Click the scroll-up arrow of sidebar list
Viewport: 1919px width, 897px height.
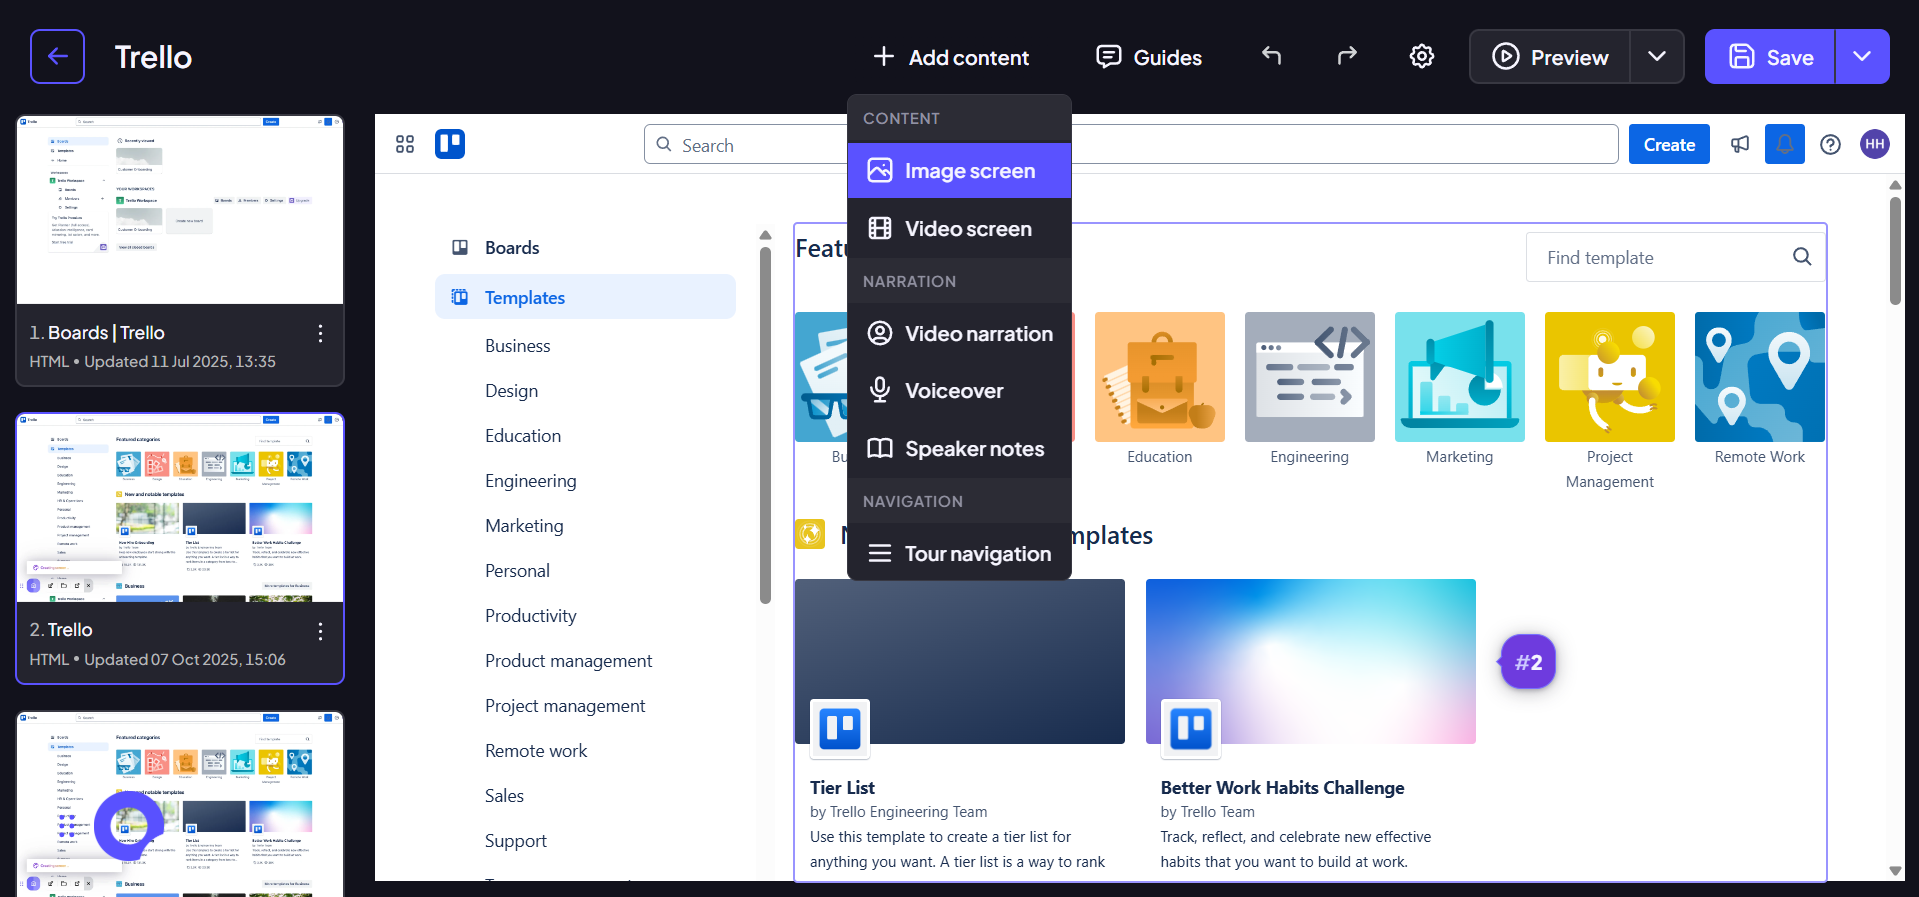[765, 235]
